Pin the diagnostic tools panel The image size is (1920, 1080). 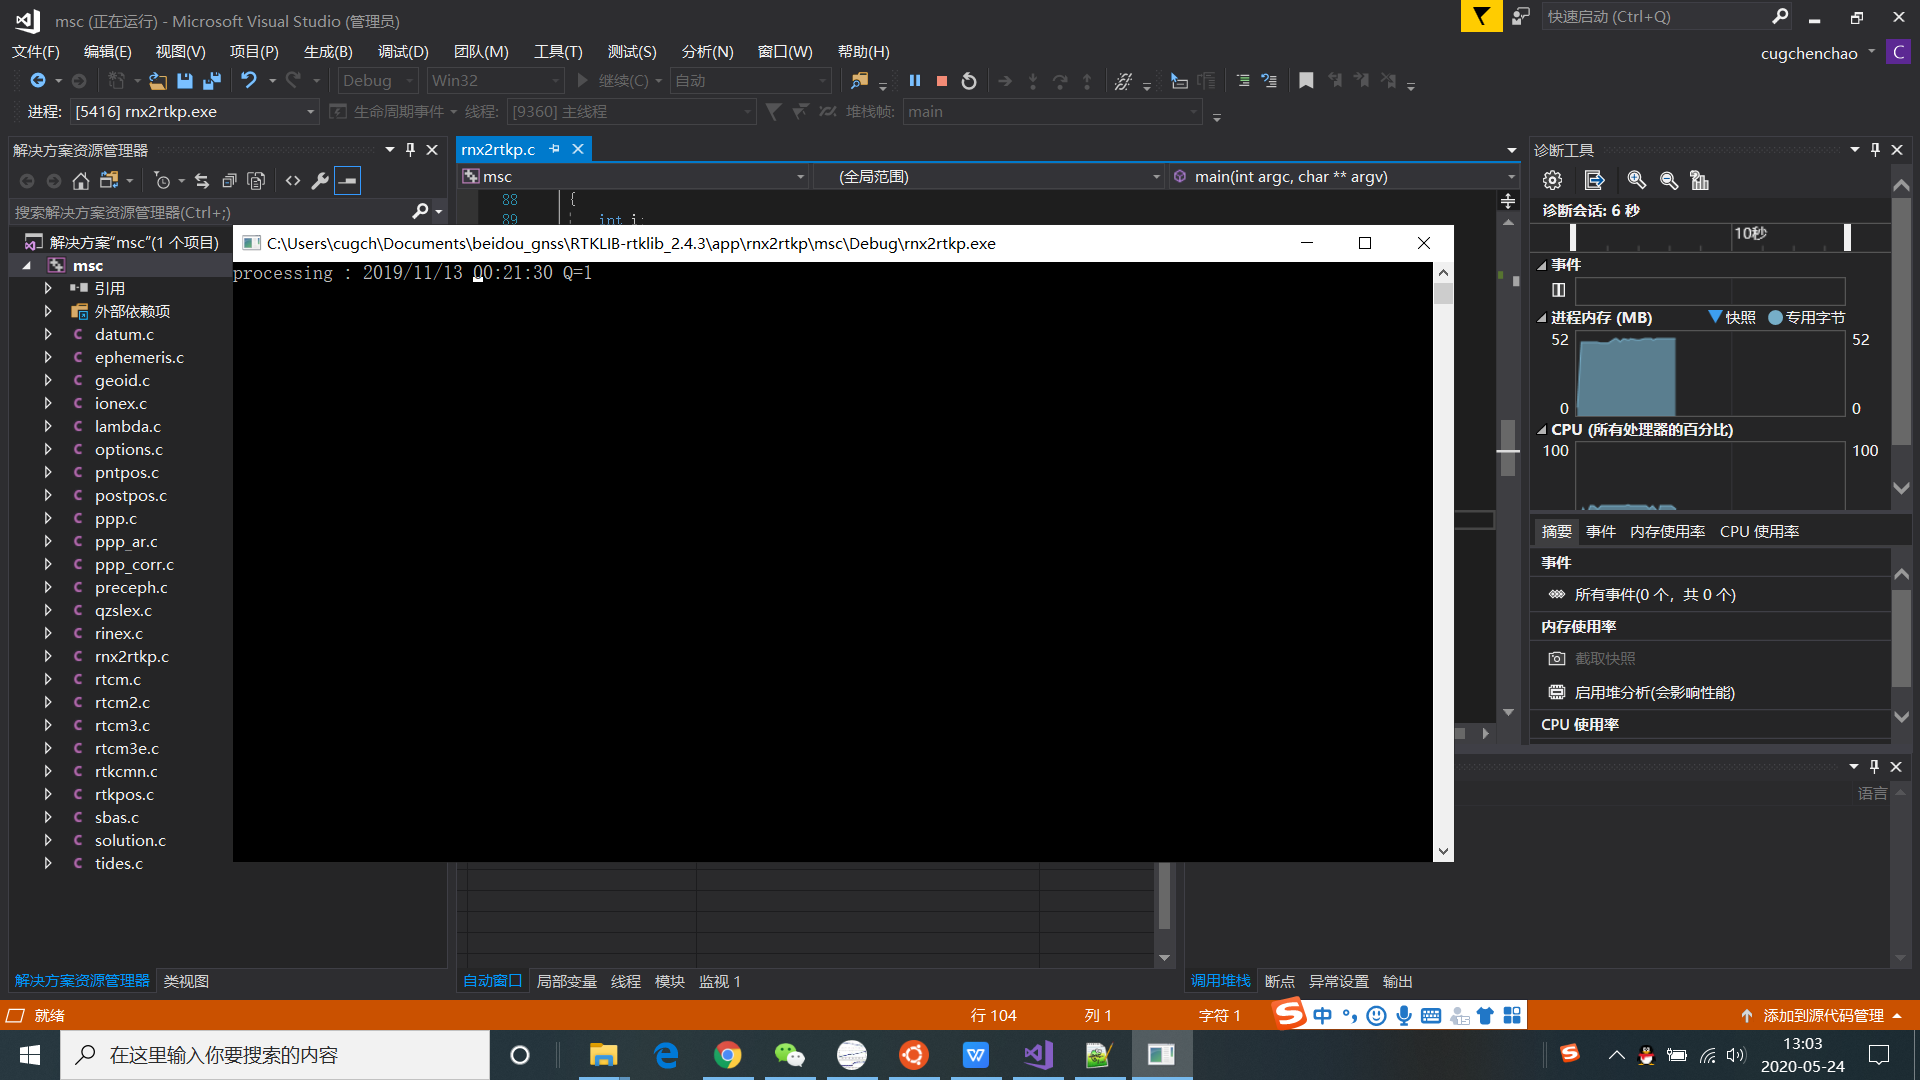pos(1875,149)
